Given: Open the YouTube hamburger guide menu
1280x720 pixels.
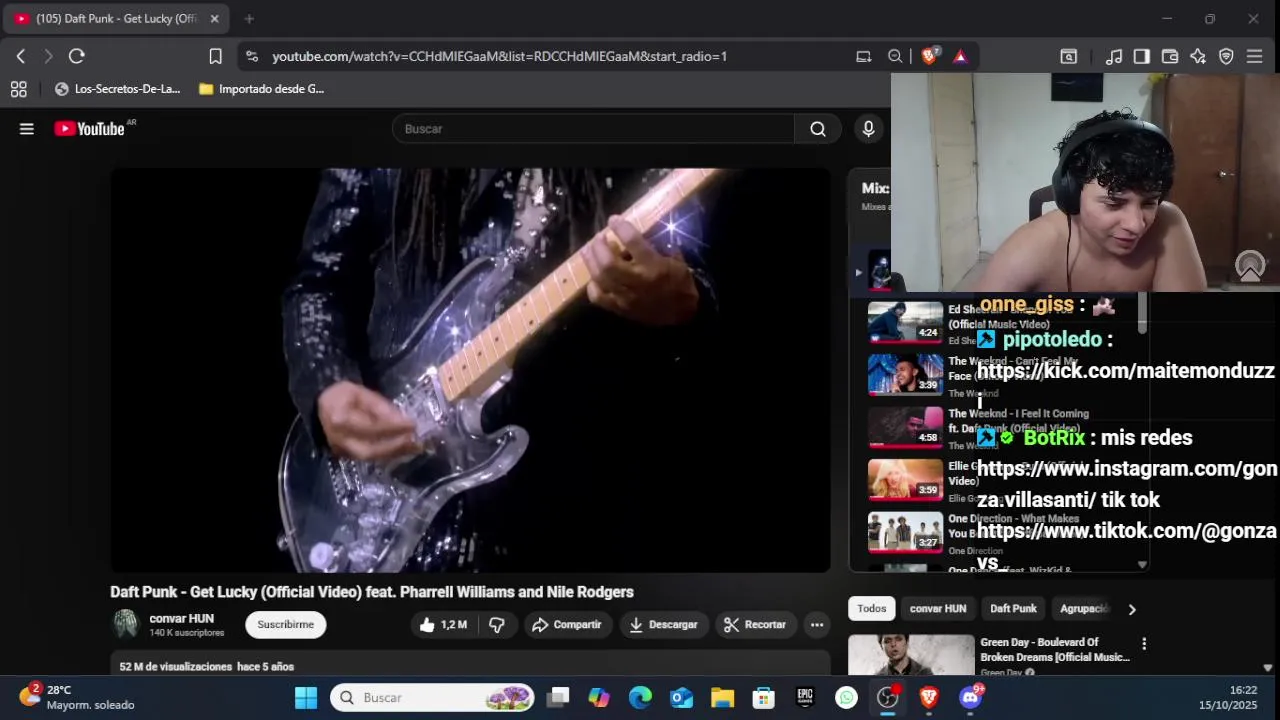Looking at the screenshot, I should pos(27,128).
